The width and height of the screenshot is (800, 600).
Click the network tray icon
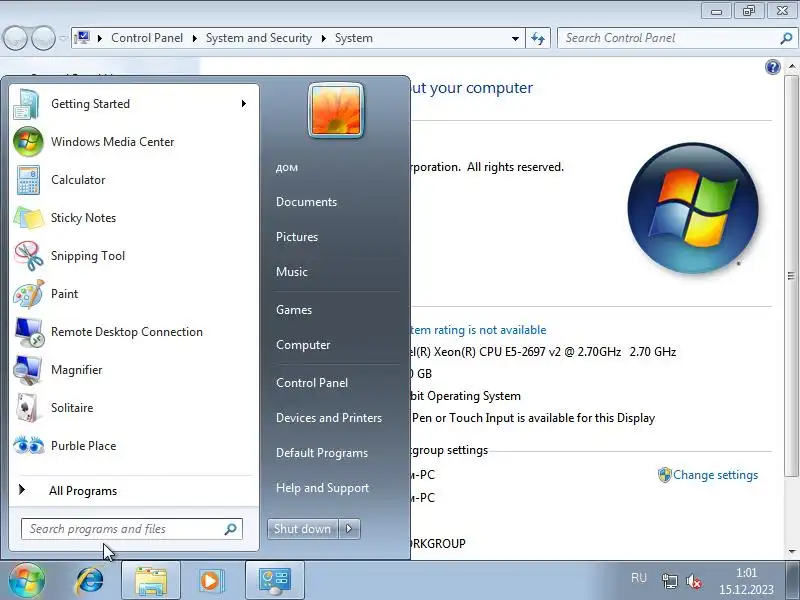669,581
